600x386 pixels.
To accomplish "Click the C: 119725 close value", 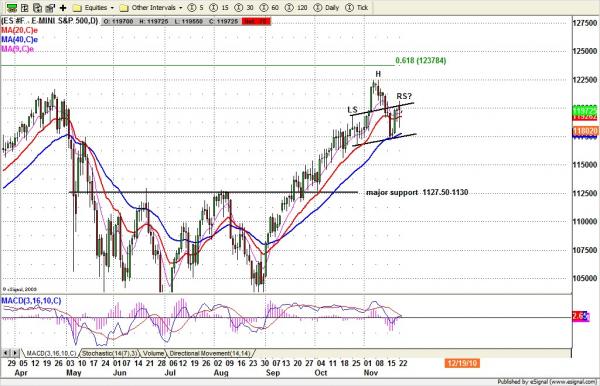I will [x=223, y=21].
